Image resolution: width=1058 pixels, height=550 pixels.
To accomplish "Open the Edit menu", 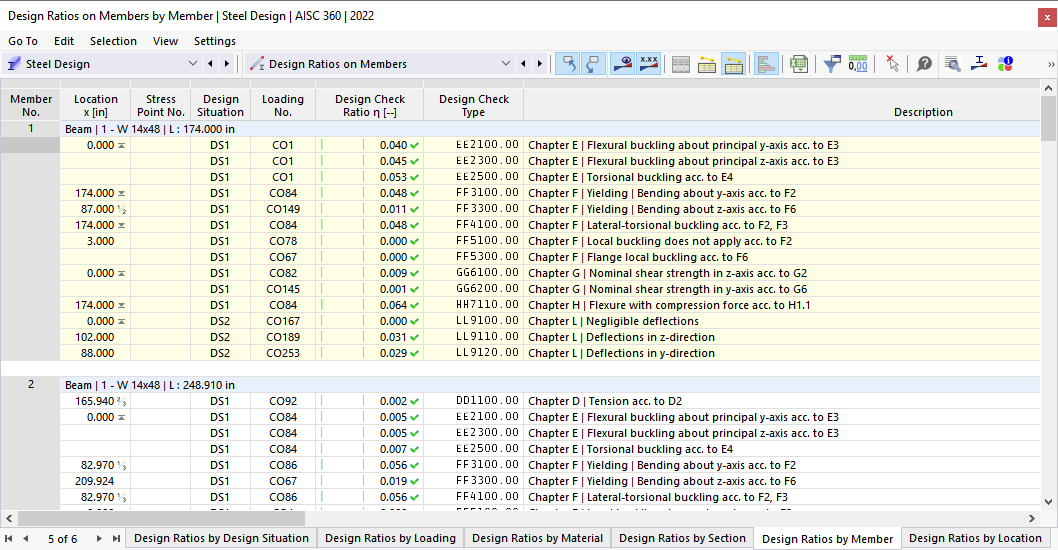I will (x=64, y=41).
